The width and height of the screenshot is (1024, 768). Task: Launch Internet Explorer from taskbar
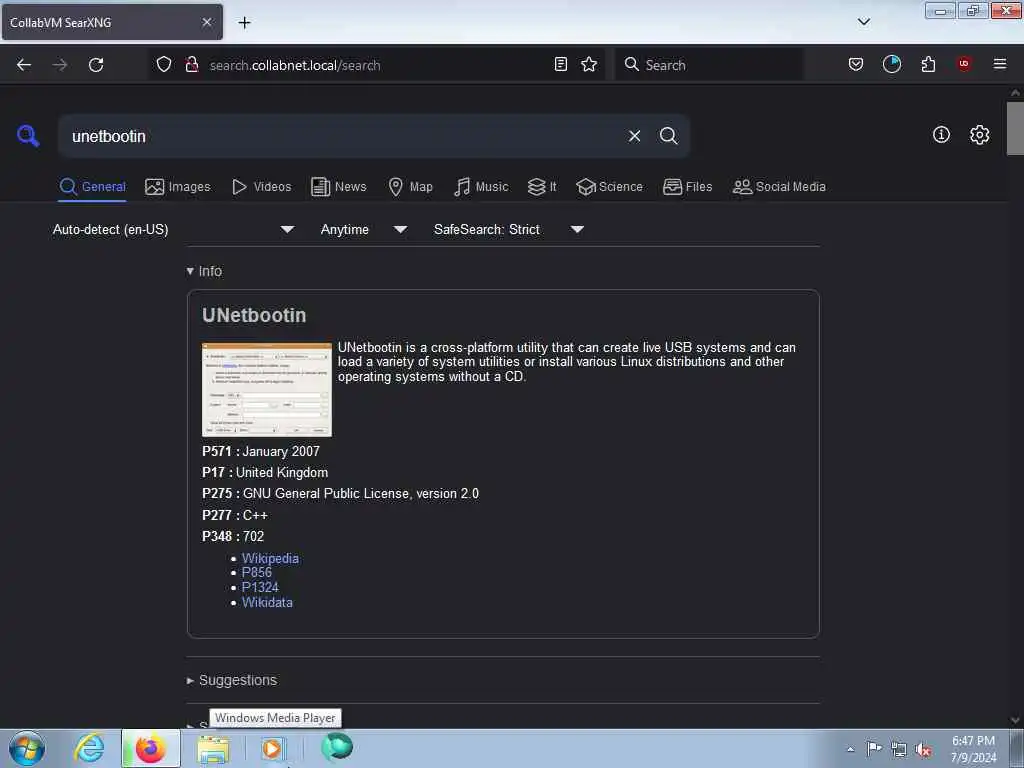point(89,748)
